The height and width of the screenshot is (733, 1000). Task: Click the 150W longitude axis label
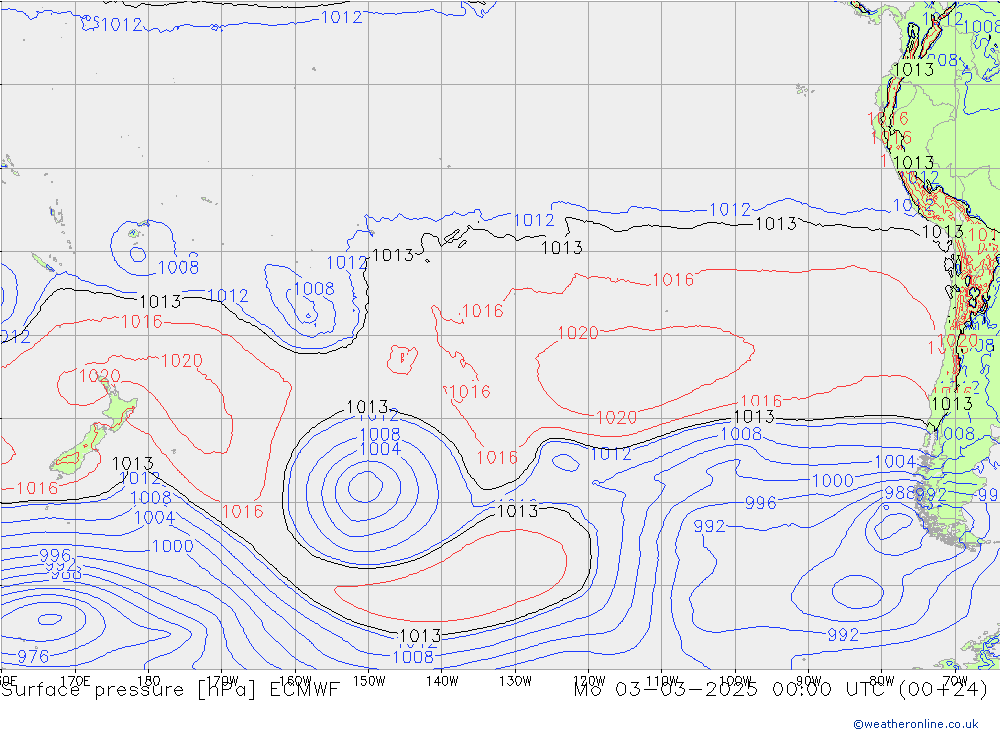pyautogui.click(x=368, y=680)
